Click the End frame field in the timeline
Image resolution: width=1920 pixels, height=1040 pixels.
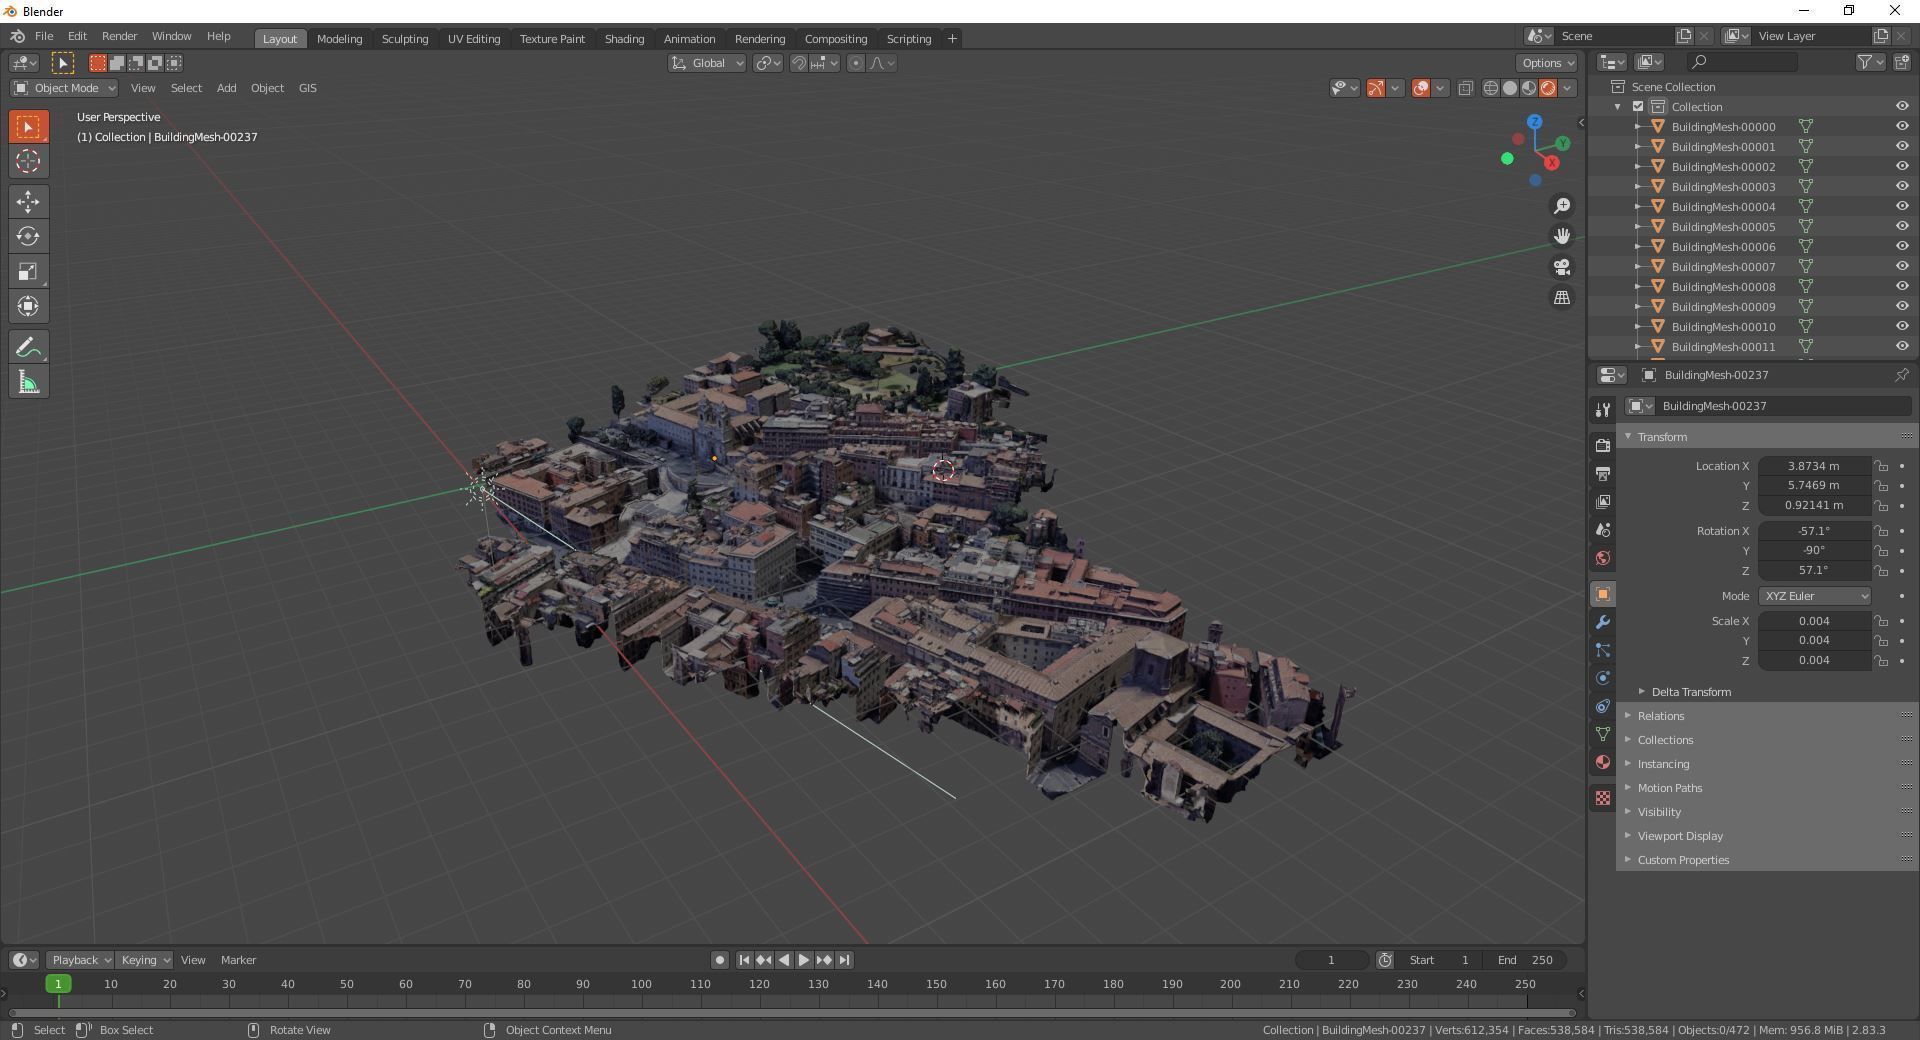coord(1526,960)
